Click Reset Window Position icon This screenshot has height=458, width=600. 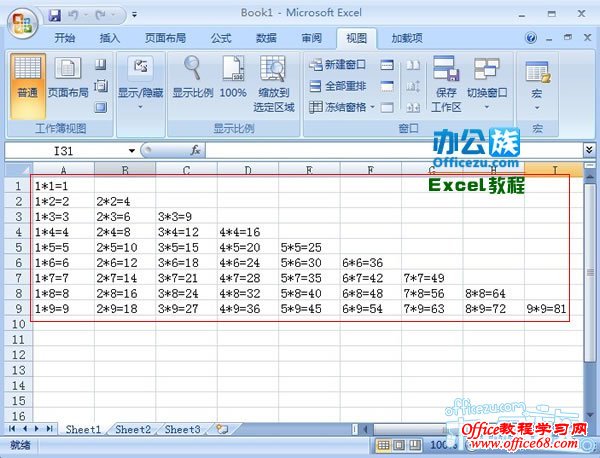413,108
